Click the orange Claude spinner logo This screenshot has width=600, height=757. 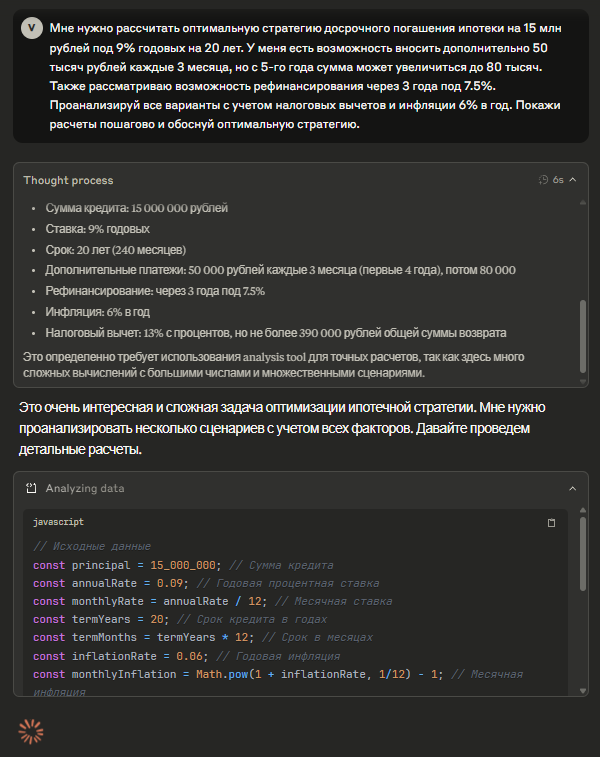31,731
